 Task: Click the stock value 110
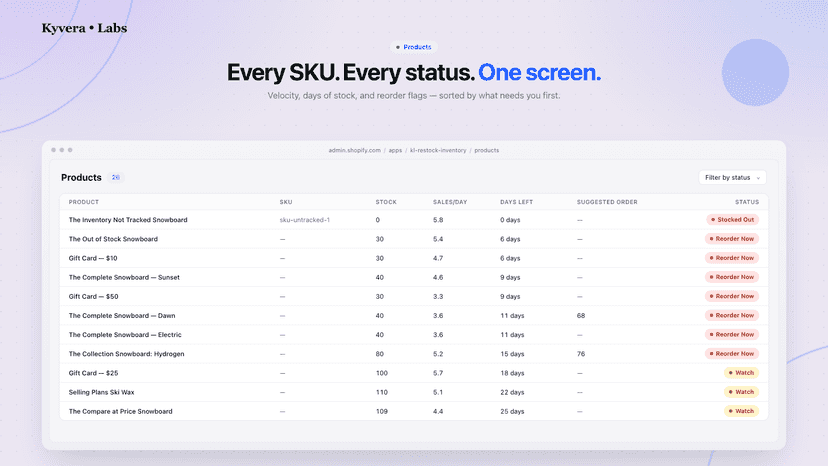pyautogui.click(x=382, y=392)
